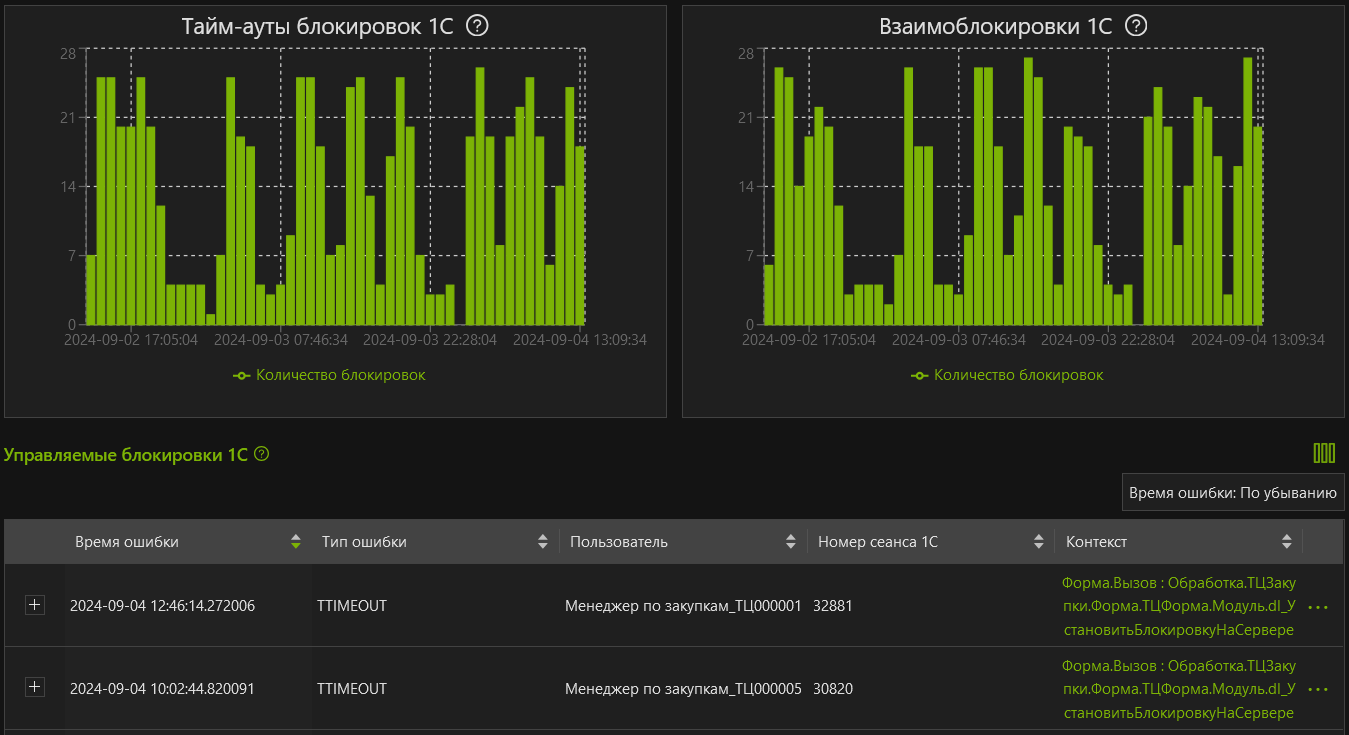Viewport: 1349px width, 735px height.
Task: Click help icon beside Управляемые блокировки 1С
Action: coord(262,454)
